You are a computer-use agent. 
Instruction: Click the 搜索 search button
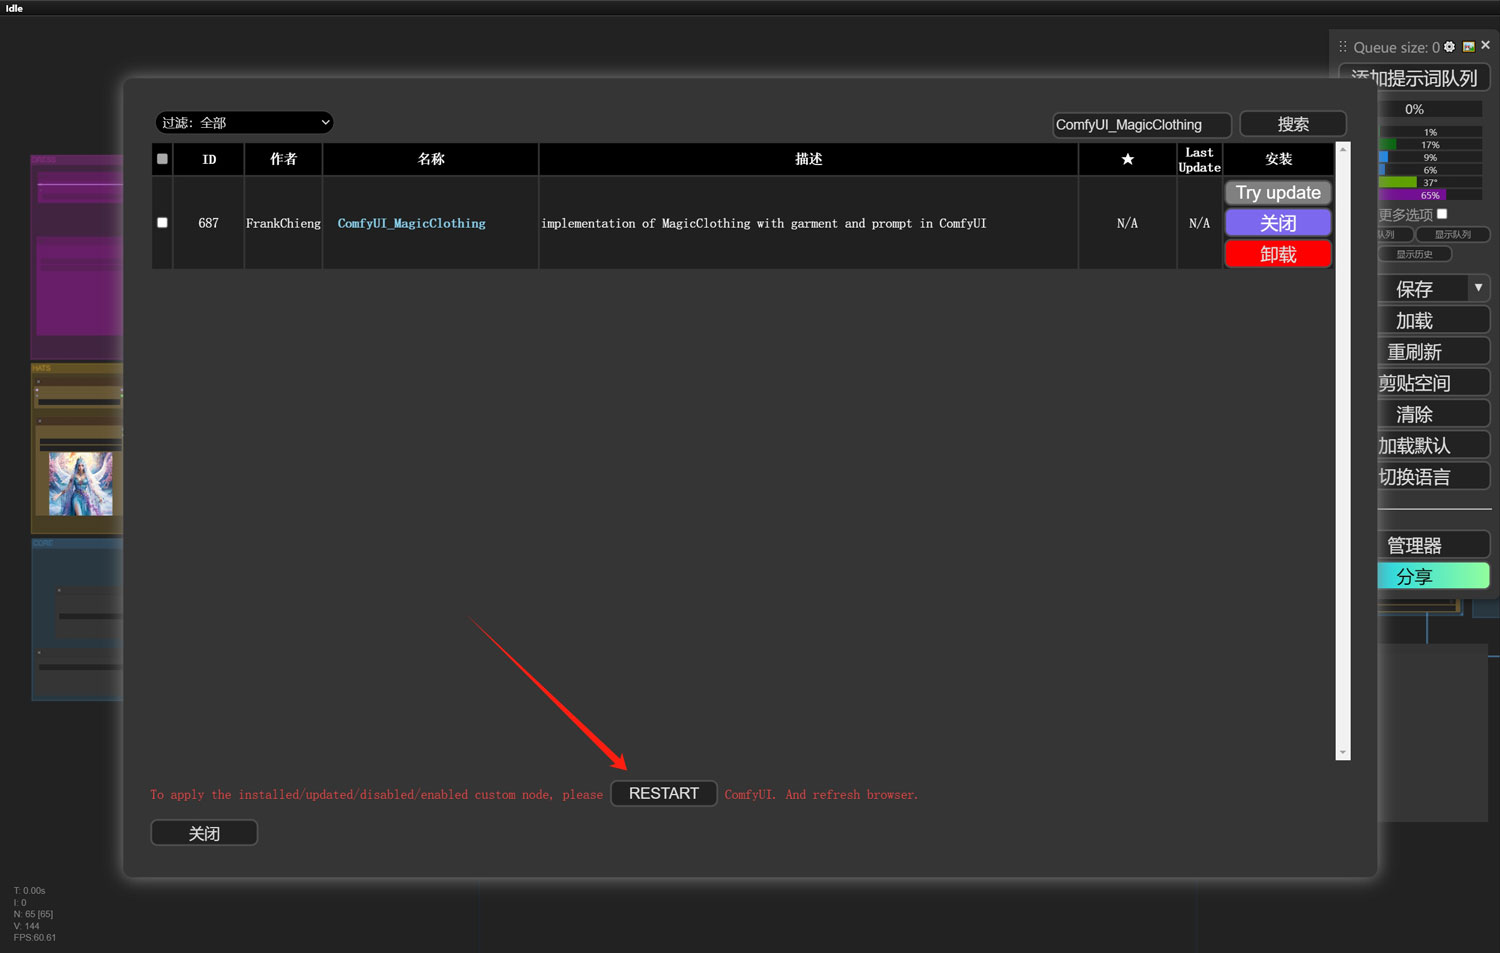1293,124
